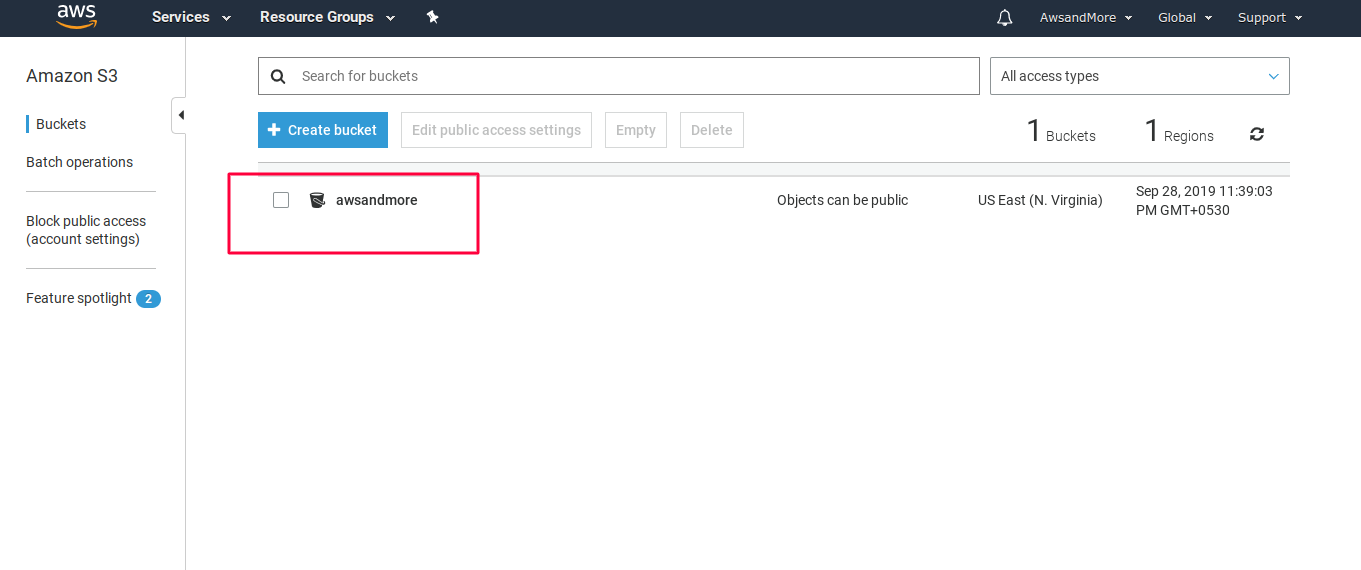Click Edit public access settings button
Screen dimensions: 1361x570
496,130
